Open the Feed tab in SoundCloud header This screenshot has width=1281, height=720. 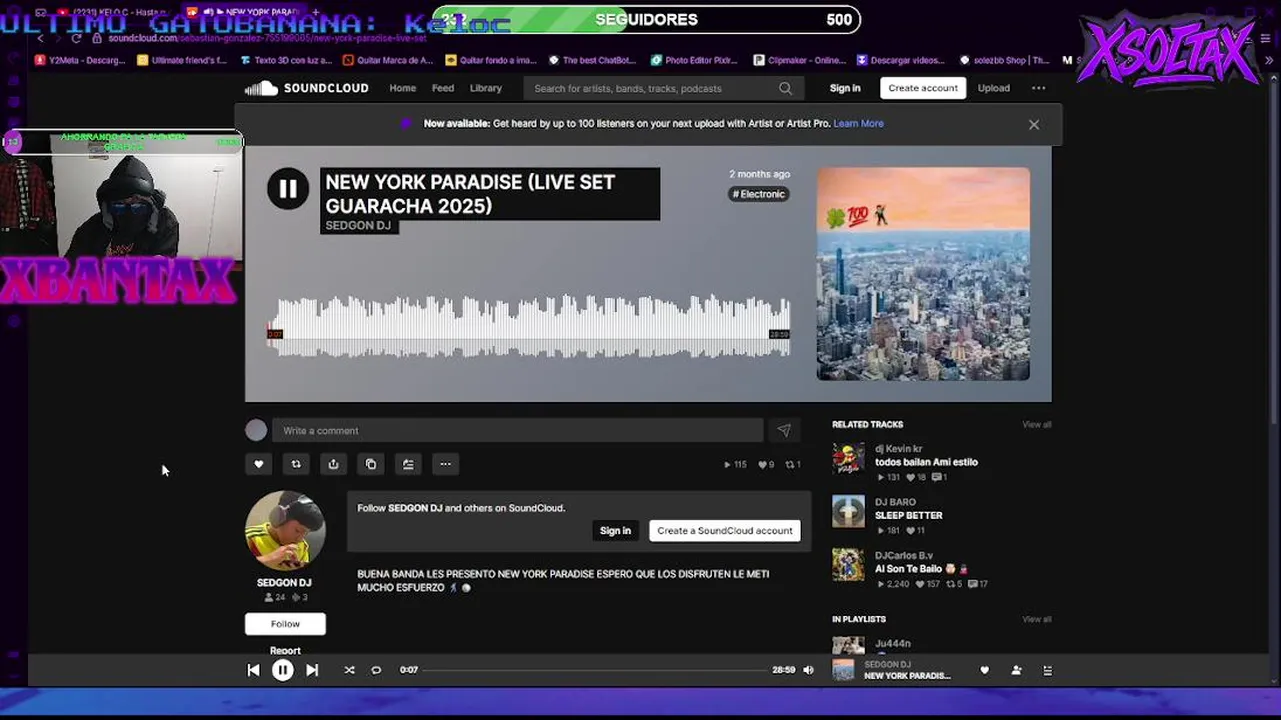point(443,88)
